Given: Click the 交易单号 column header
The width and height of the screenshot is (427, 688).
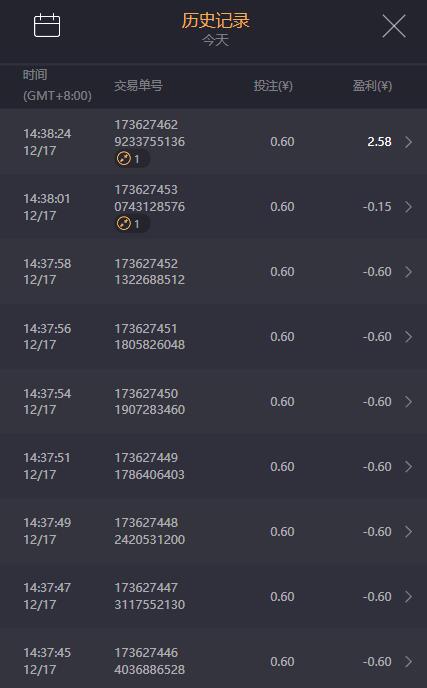Looking at the screenshot, I should coord(138,85).
